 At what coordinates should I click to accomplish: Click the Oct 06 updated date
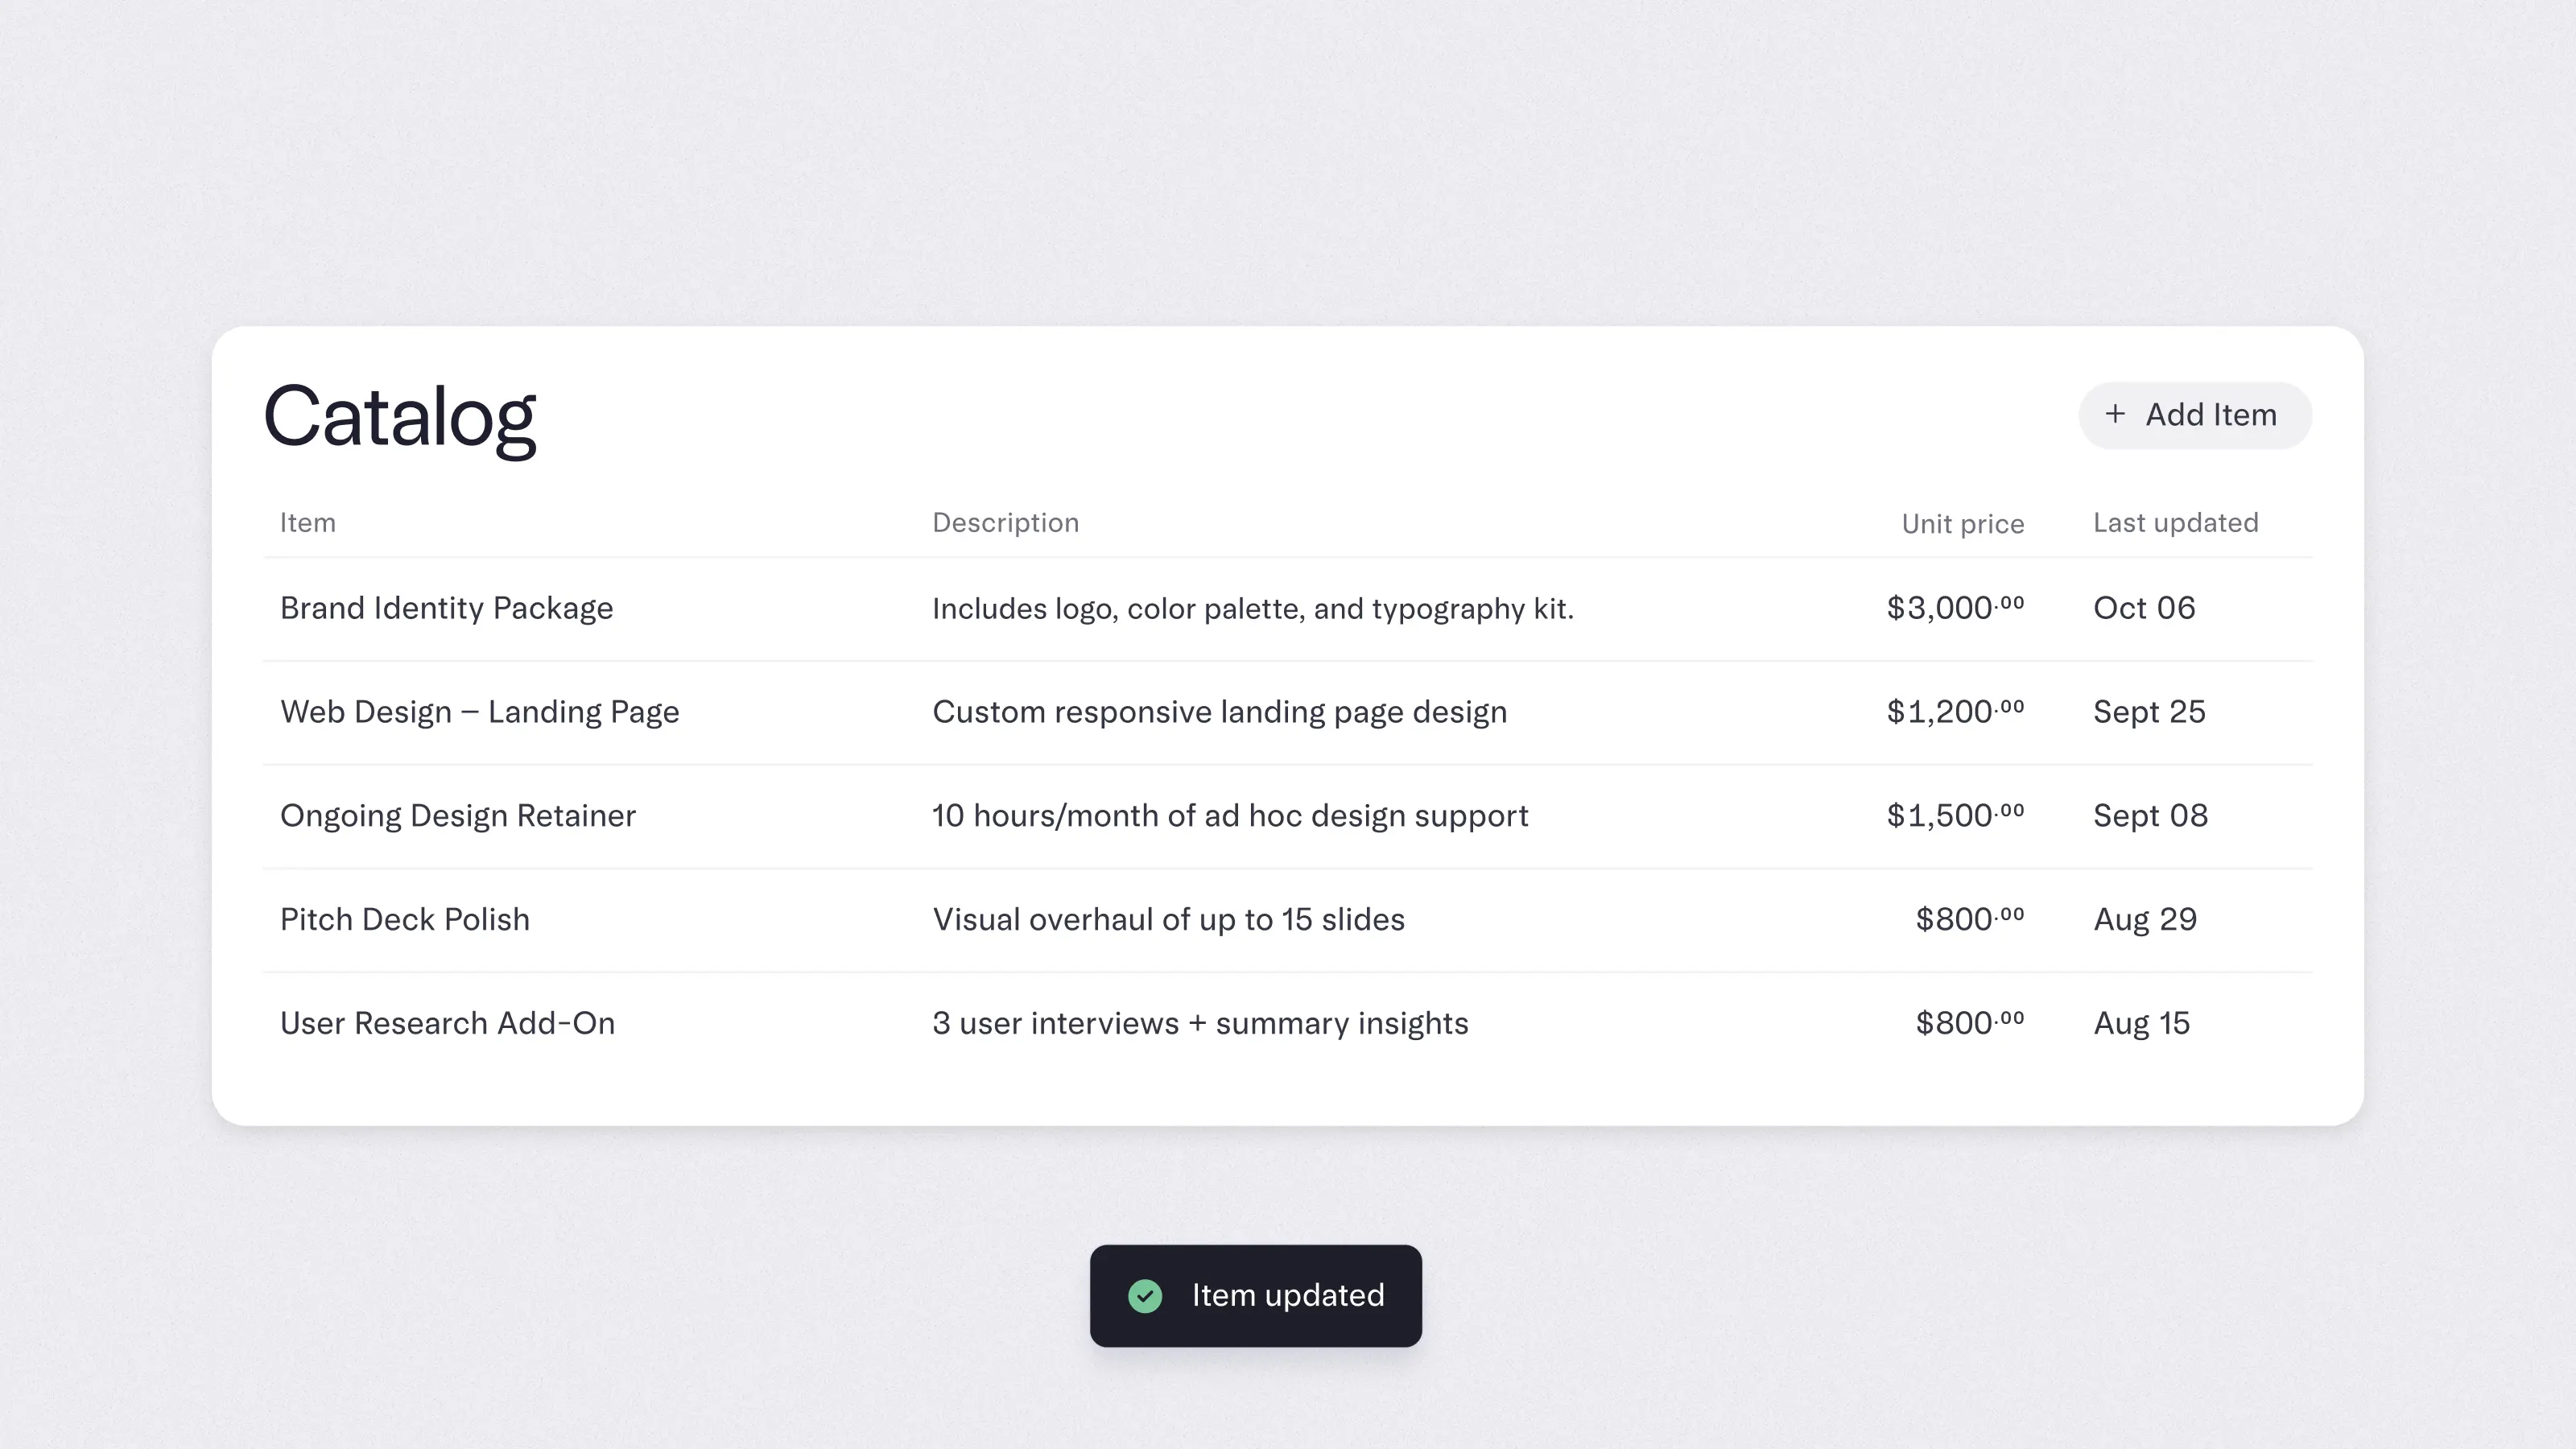point(2144,608)
